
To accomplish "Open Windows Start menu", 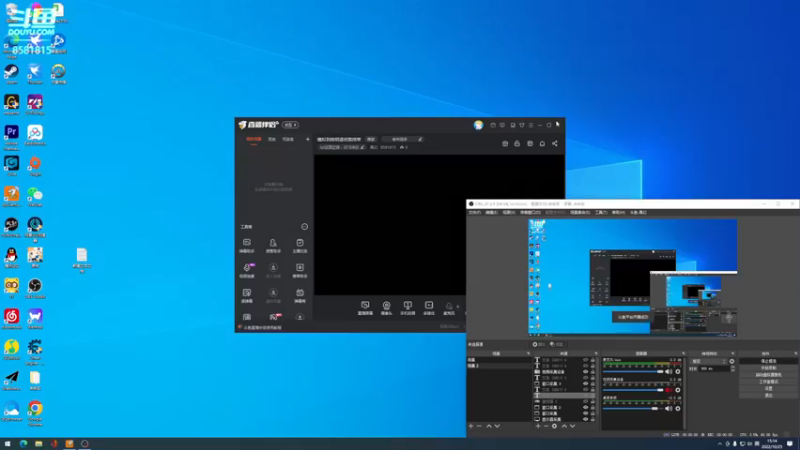I will click(7, 444).
